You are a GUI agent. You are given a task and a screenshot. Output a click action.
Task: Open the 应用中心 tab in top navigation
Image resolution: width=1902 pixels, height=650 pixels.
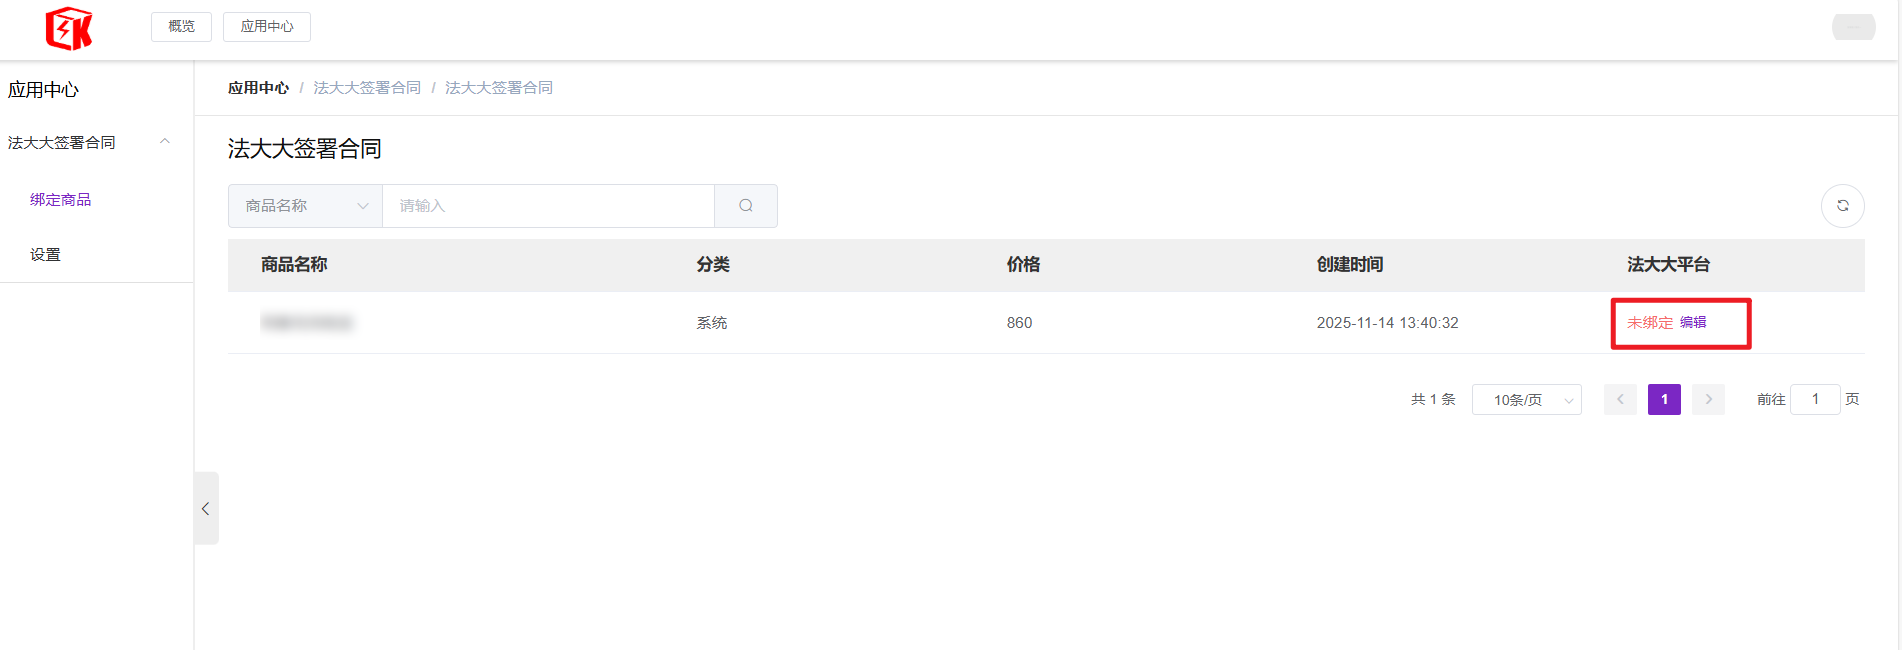(x=267, y=27)
